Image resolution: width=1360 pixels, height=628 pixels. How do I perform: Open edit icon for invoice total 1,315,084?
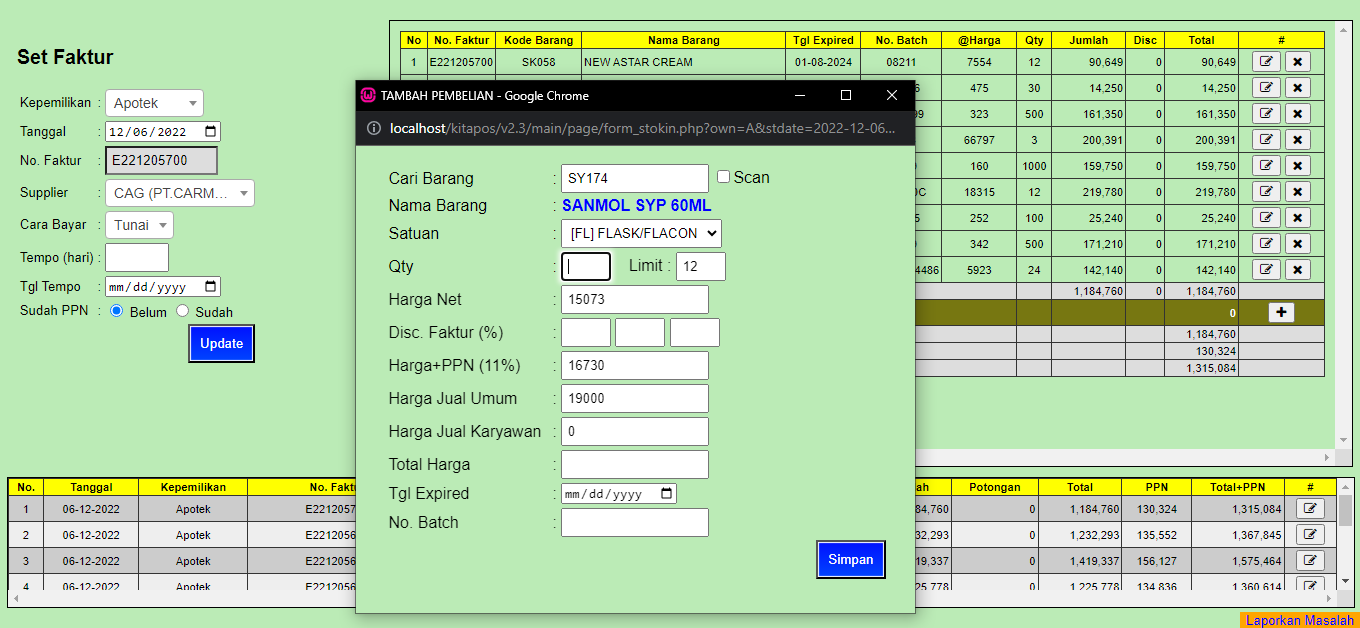pyautogui.click(x=1310, y=509)
